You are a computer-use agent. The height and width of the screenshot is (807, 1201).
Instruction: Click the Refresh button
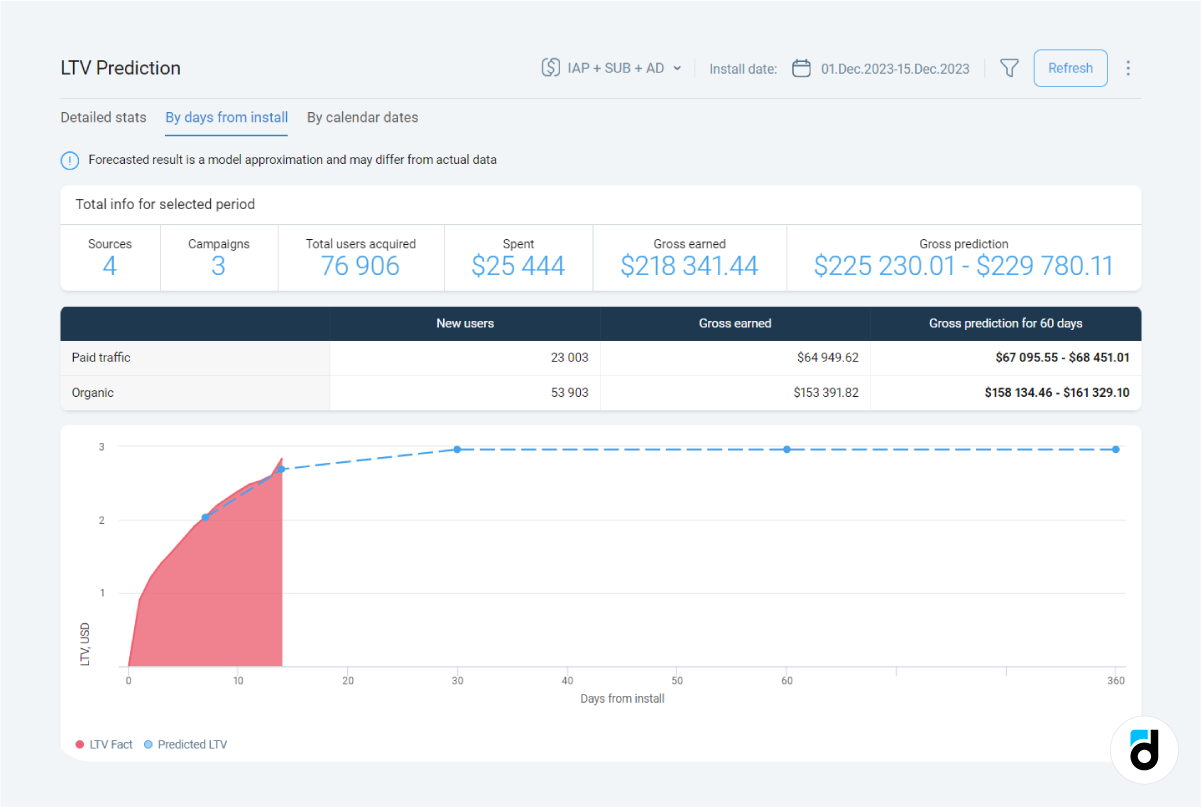[1070, 67]
